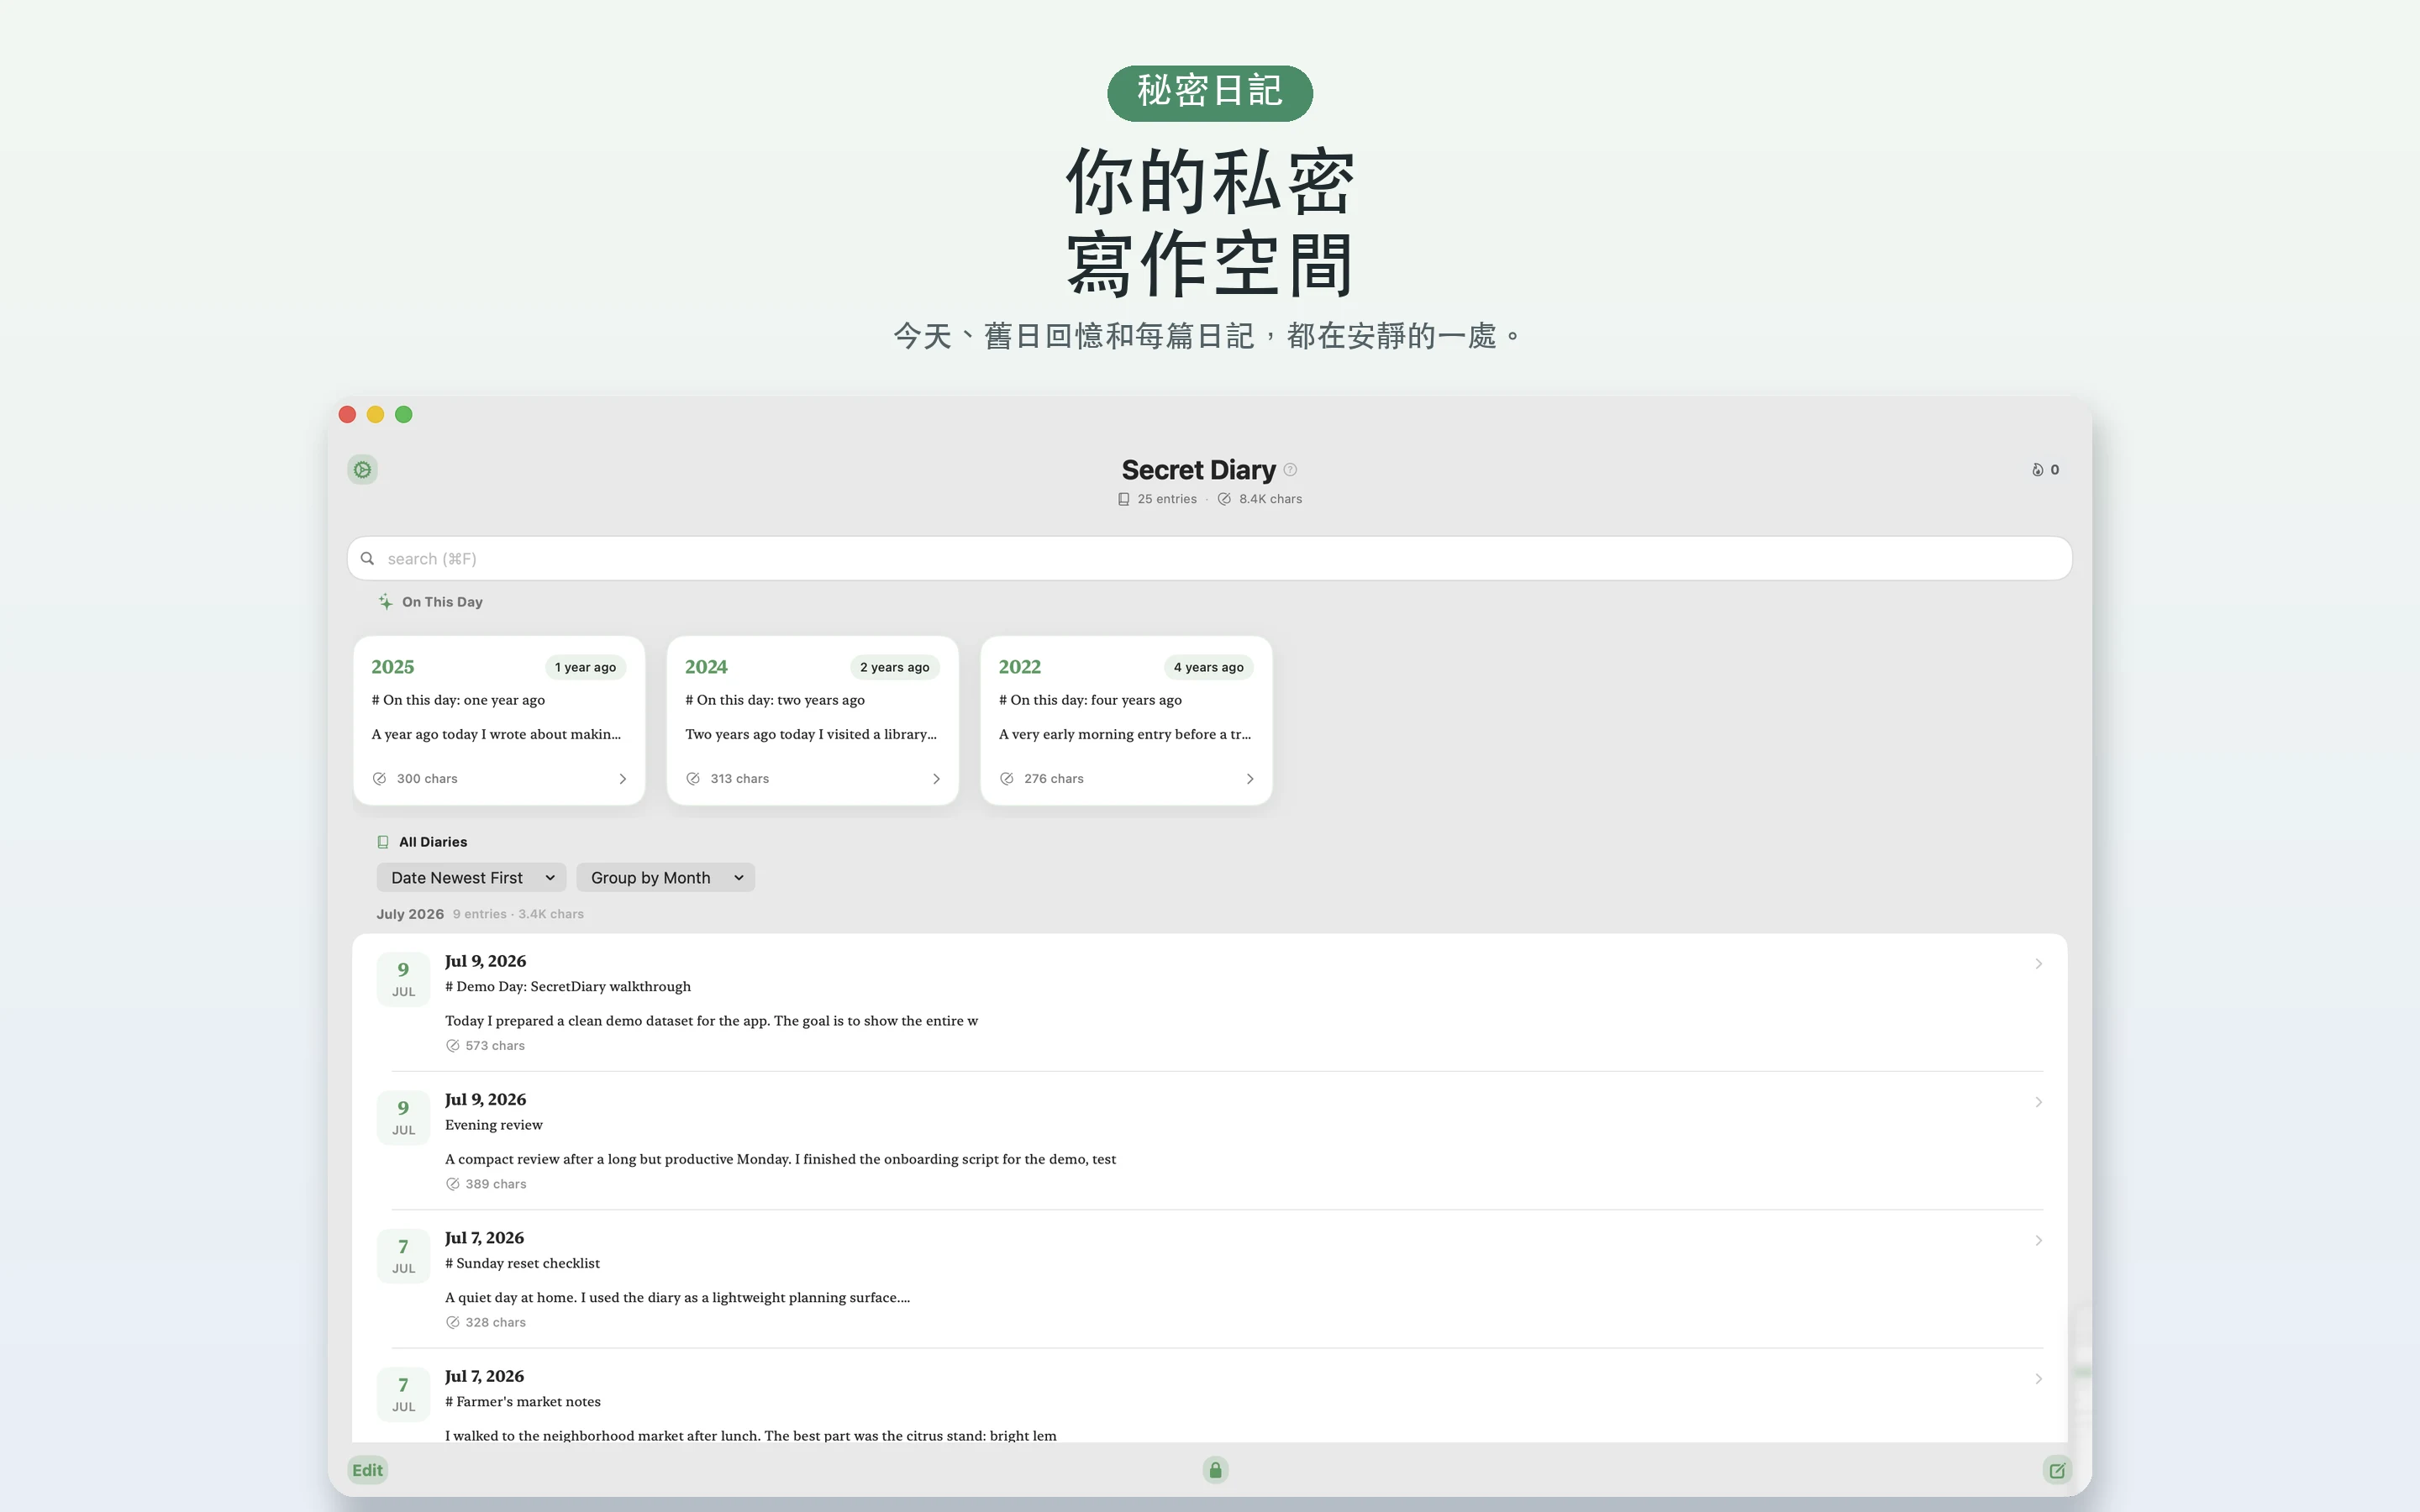Click the green 秘密日記 badge
Image resolution: width=2420 pixels, height=1512 pixels.
[x=1209, y=93]
